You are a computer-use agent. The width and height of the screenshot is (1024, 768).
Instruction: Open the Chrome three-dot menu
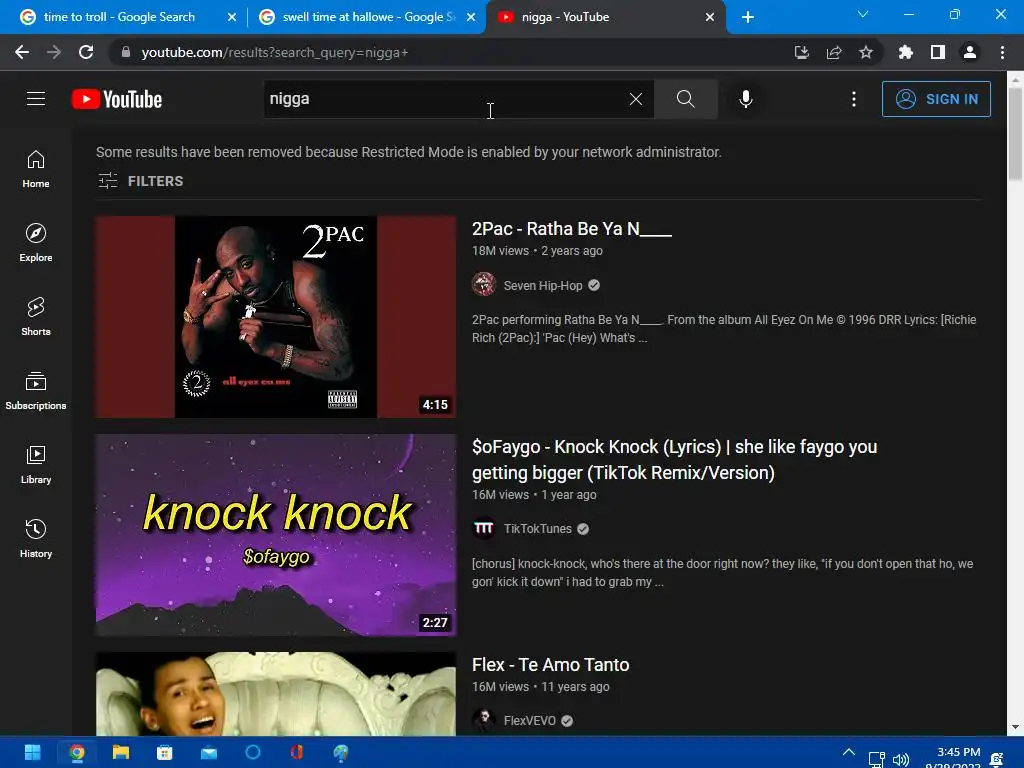(1002, 52)
